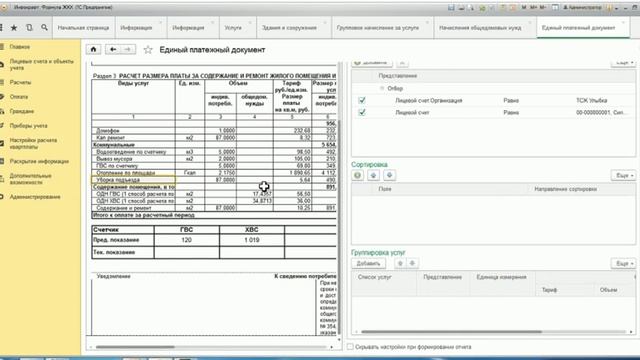Viewport: 640px width, 360px height.
Task: Open the Граждане sidebar section
Action: 22,111
